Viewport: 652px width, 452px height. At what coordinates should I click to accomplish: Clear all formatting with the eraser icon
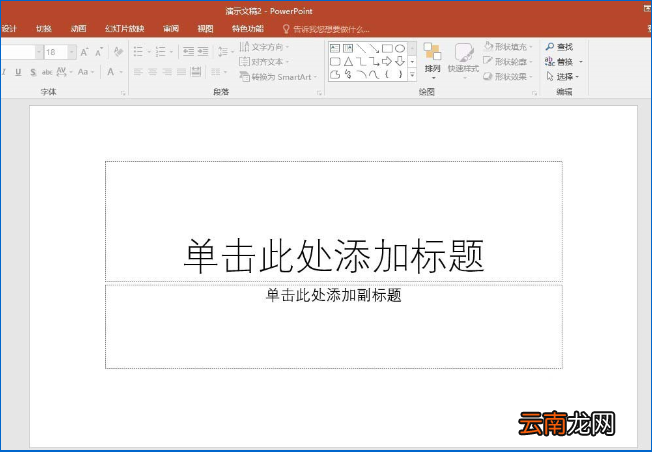click(x=118, y=52)
